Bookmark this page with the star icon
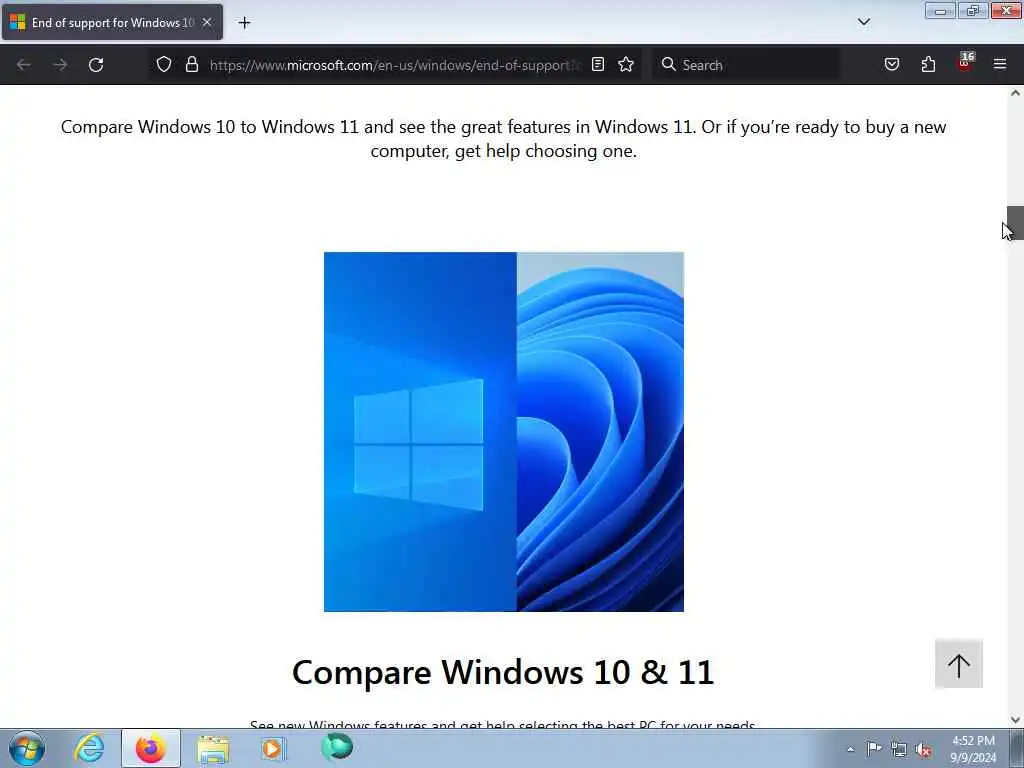Image resolution: width=1024 pixels, height=768 pixels. [626, 64]
